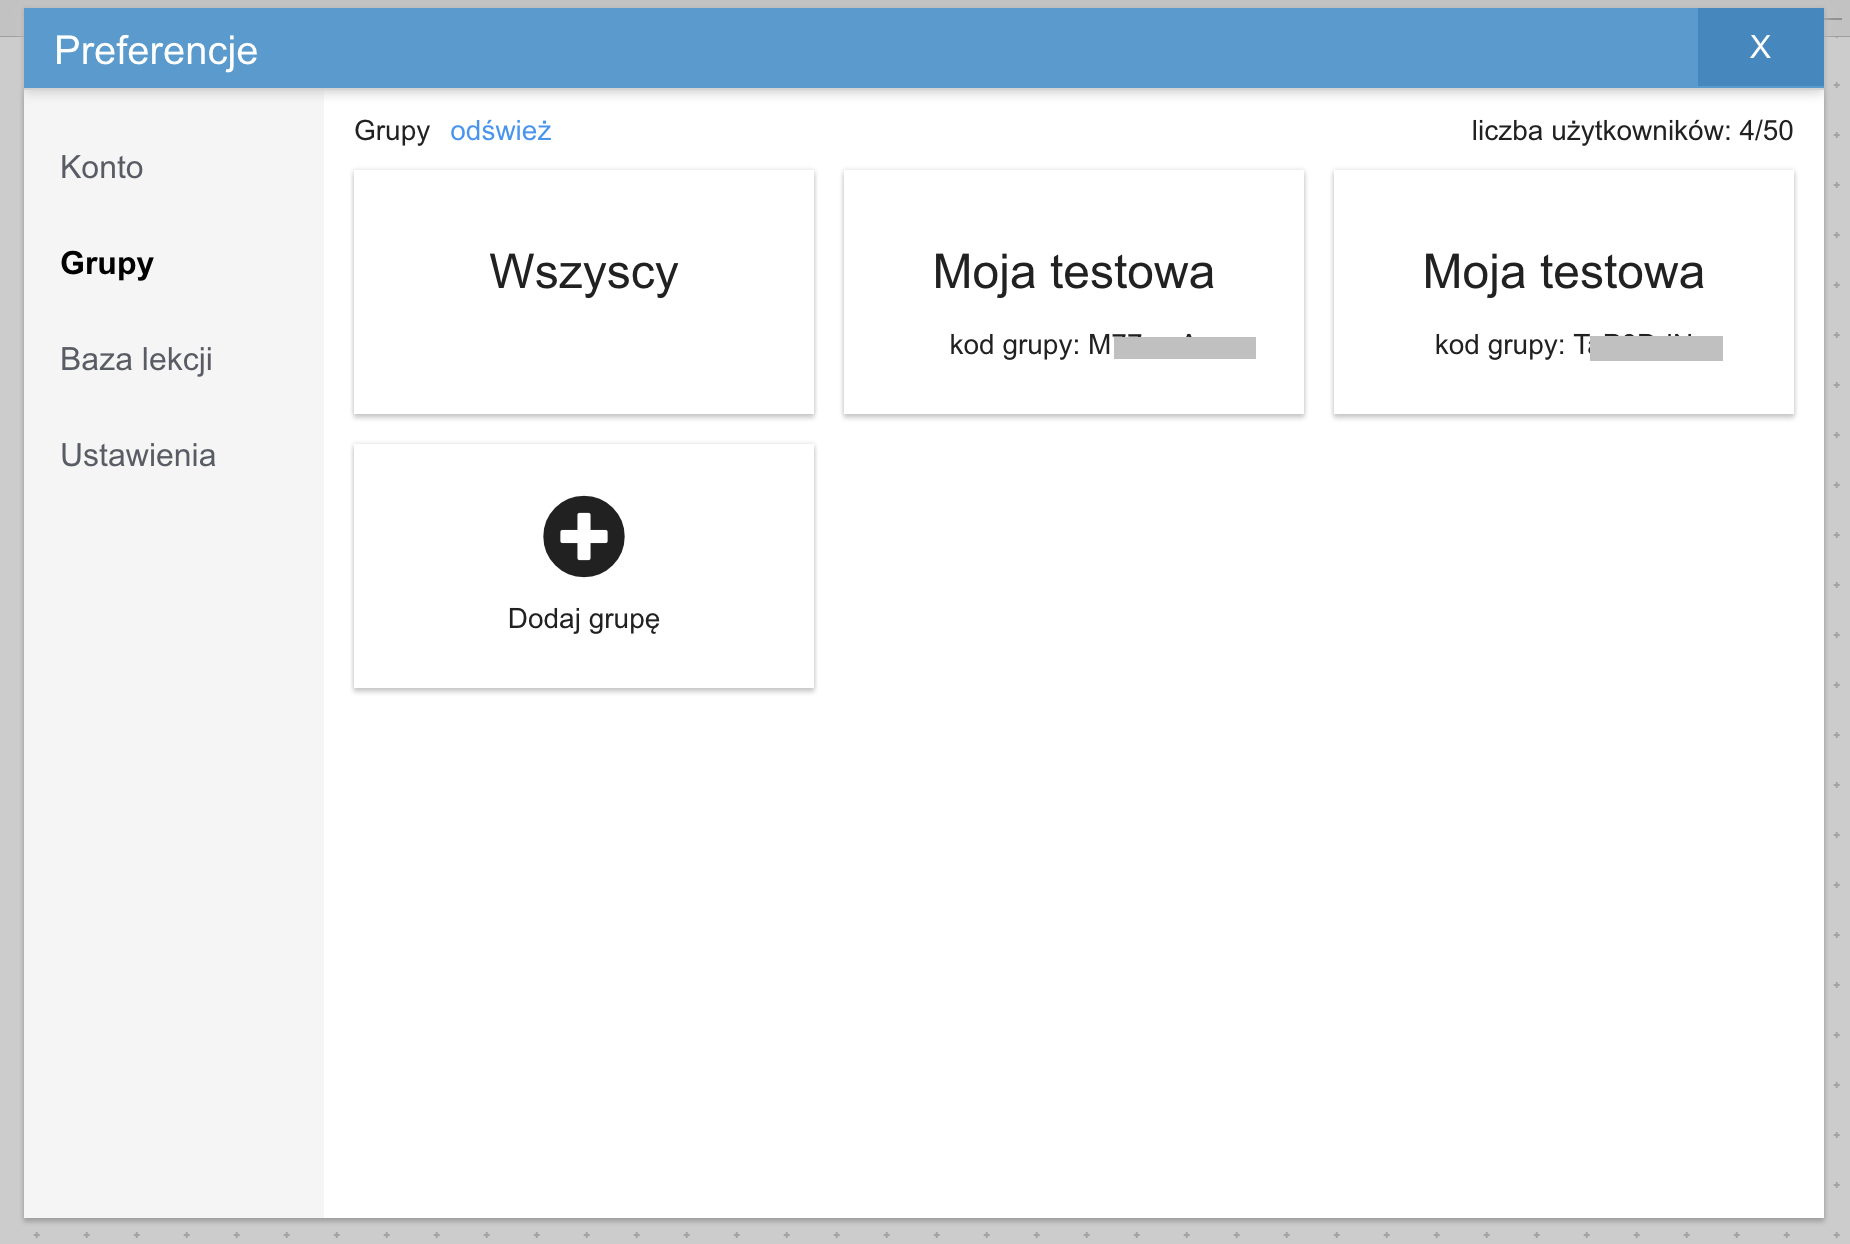Viewport: 1850px width, 1244px height.
Task: Click the Preferencje dialog title
Action: 156,50
